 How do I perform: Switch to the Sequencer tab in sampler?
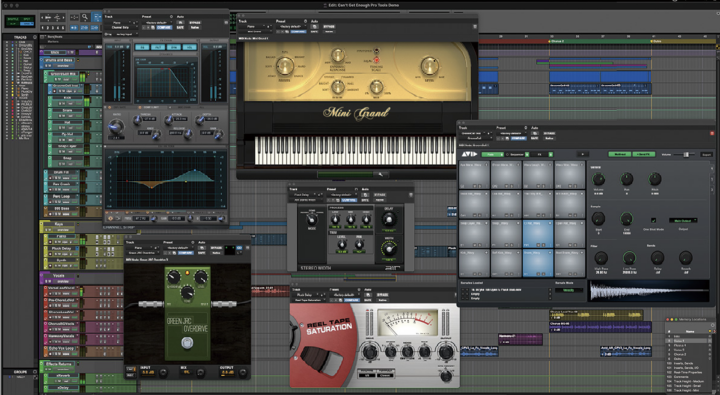(517, 154)
